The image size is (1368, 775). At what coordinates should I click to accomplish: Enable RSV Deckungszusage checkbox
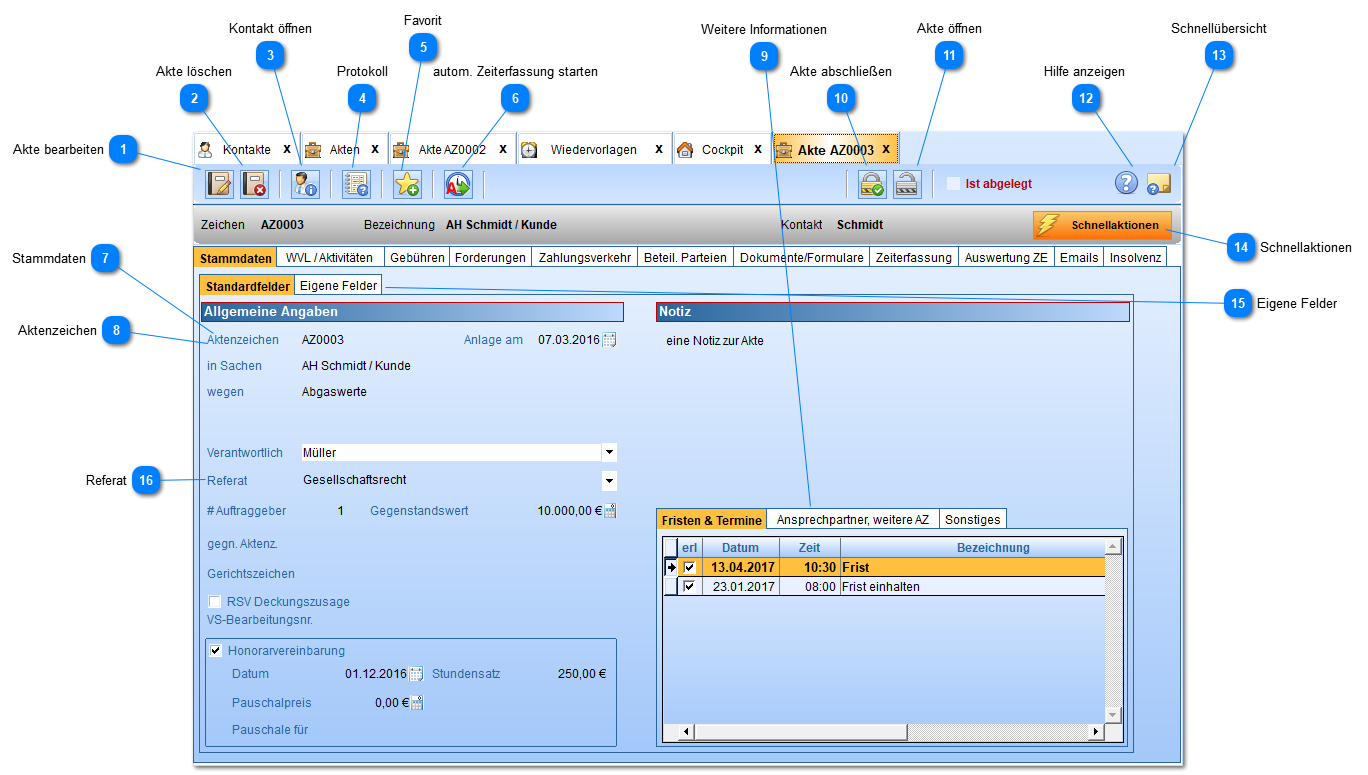pyautogui.click(x=215, y=602)
